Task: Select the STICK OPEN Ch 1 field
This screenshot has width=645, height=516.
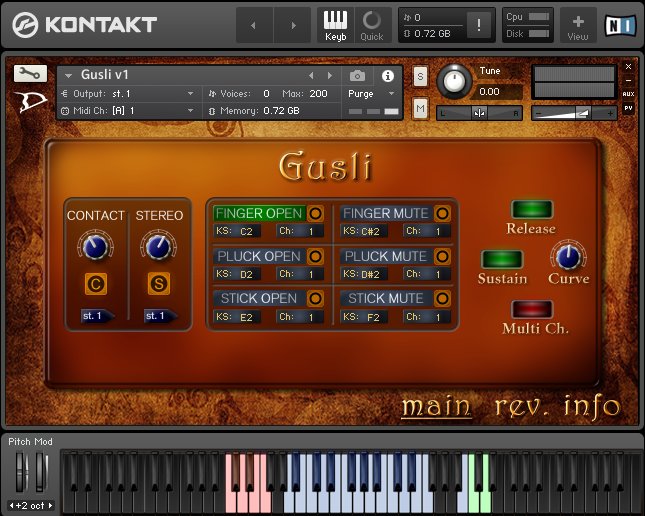Action: point(300,317)
